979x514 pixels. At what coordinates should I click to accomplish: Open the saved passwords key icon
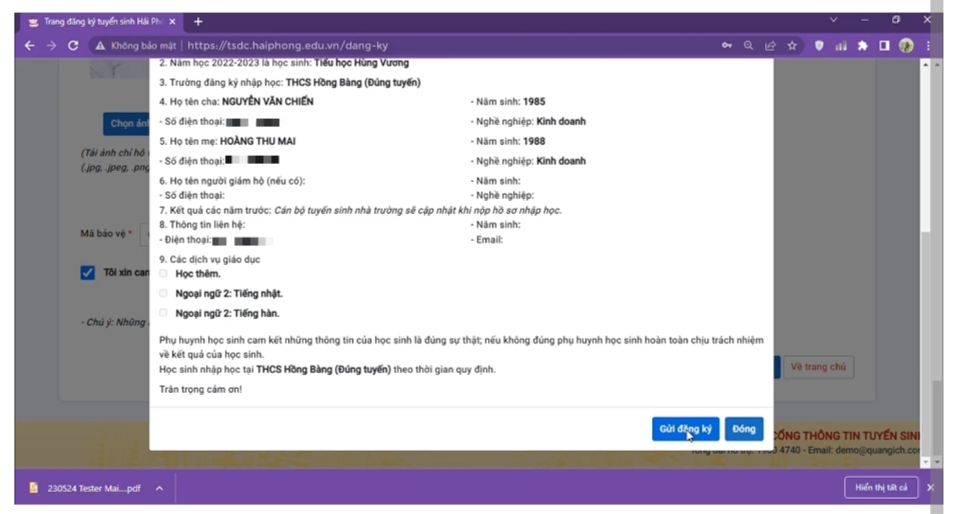point(726,45)
